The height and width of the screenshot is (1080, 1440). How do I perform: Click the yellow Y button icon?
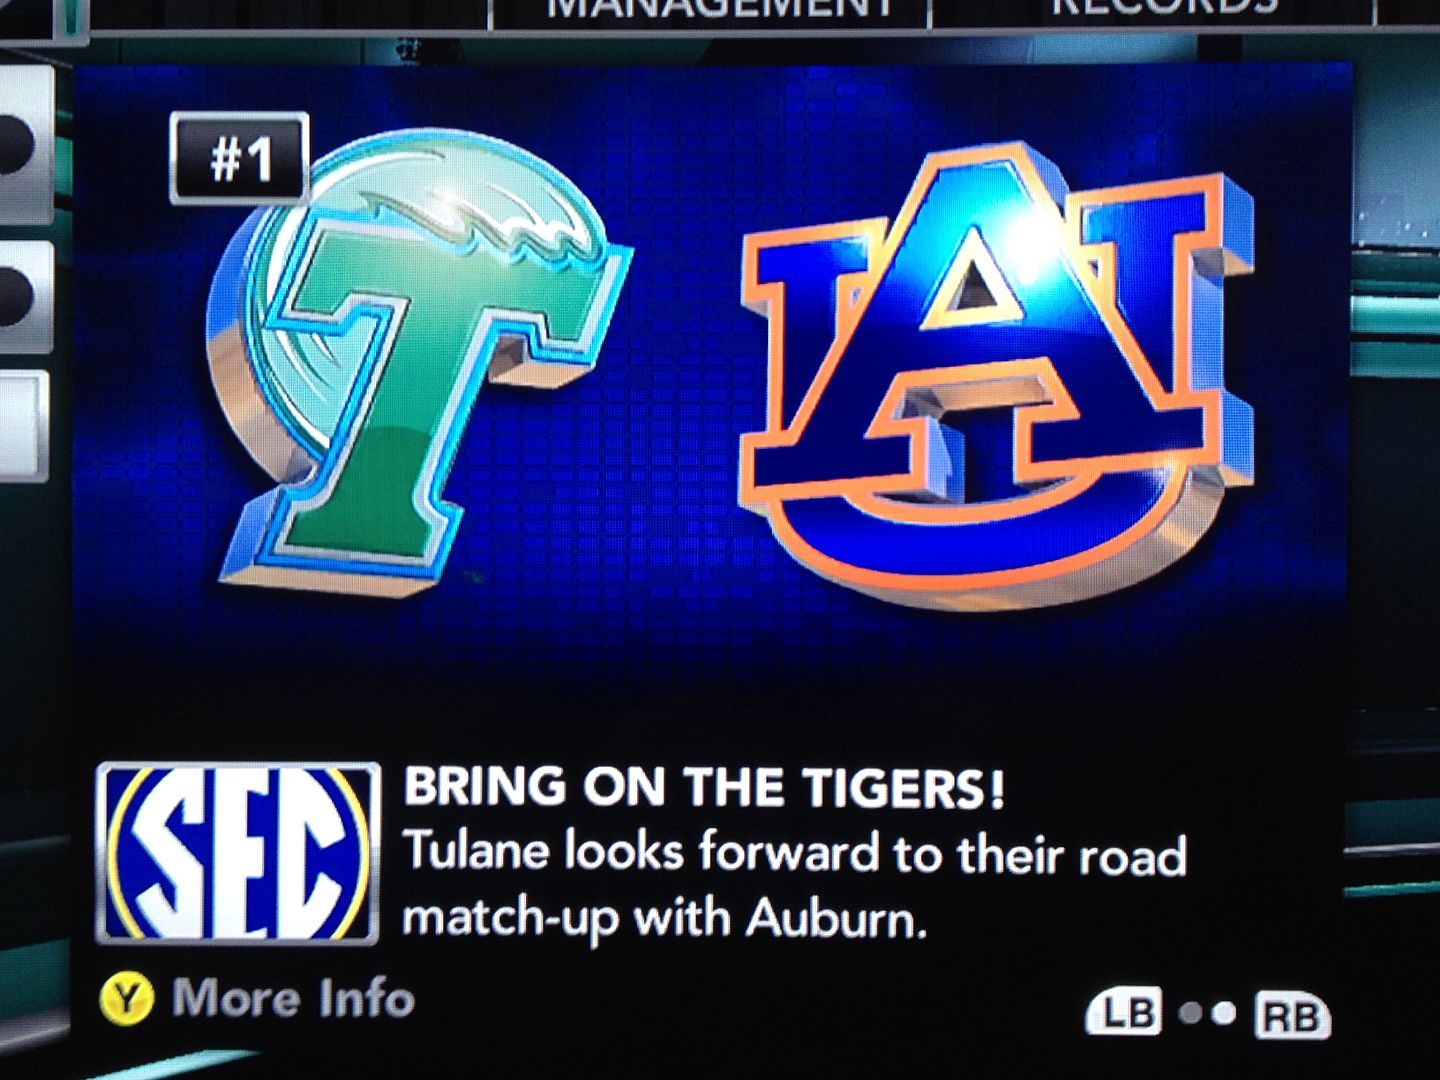click(x=127, y=998)
